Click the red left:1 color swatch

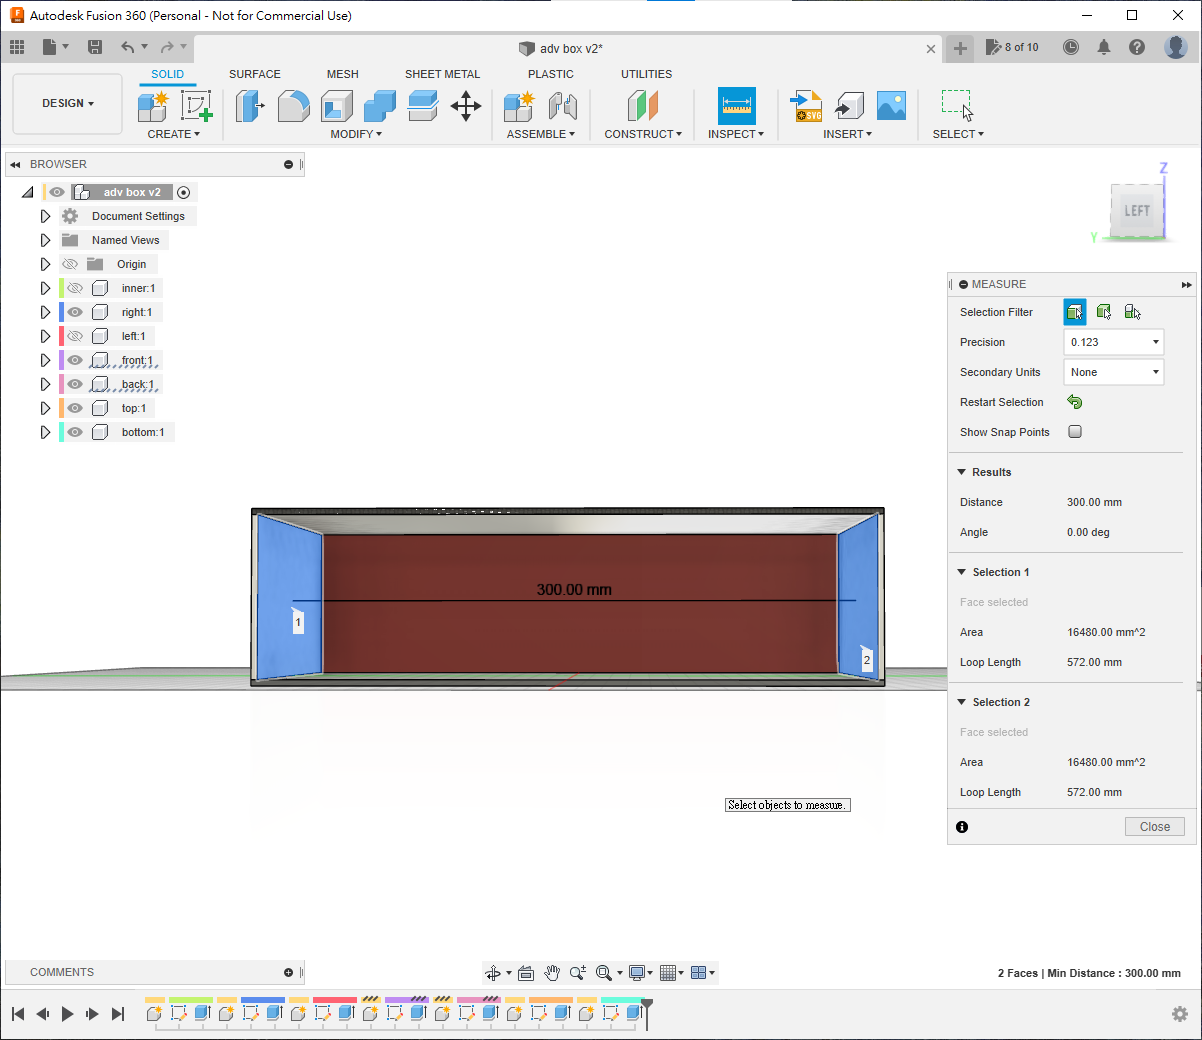pyautogui.click(x=61, y=336)
